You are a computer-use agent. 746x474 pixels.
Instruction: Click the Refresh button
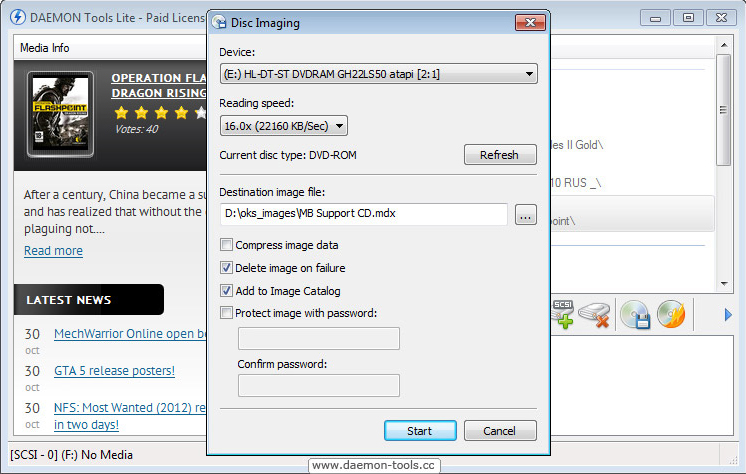pyautogui.click(x=500, y=155)
